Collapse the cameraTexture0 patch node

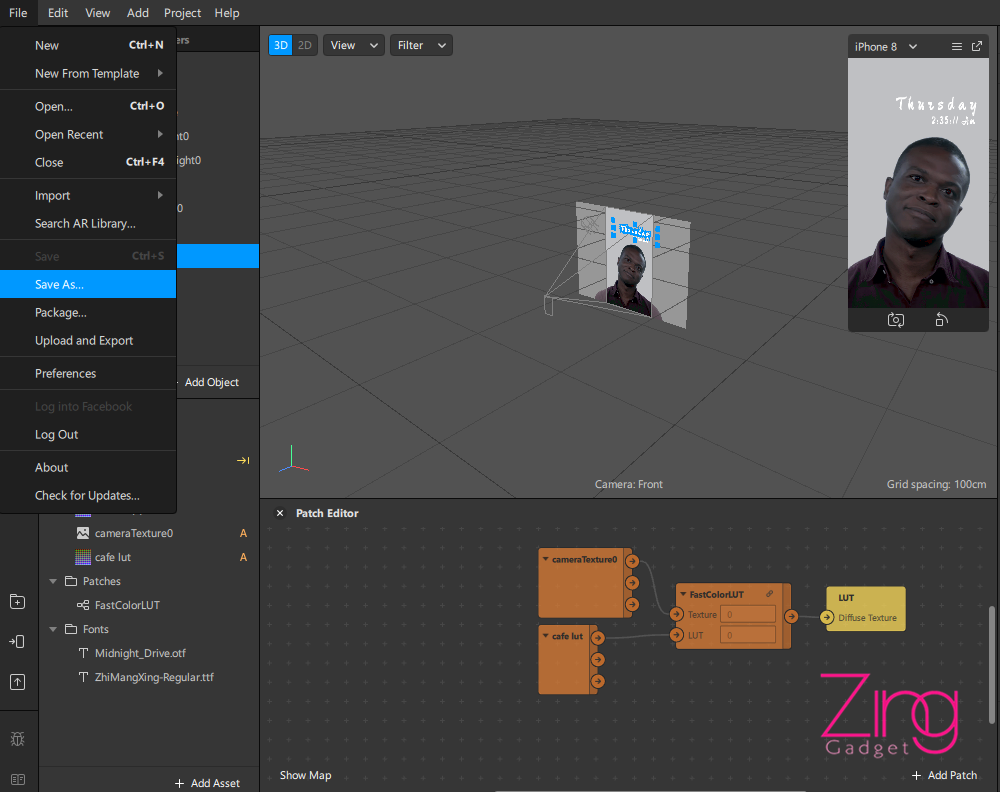coord(546,559)
